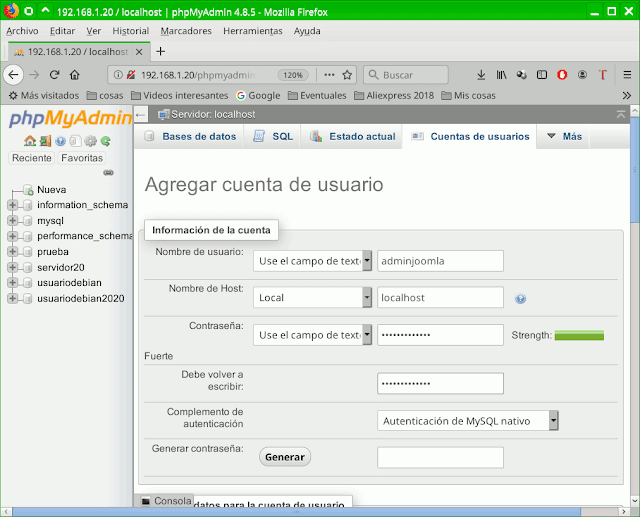
Task: Click Reciente button in sidebar
Action: [32, 158]
